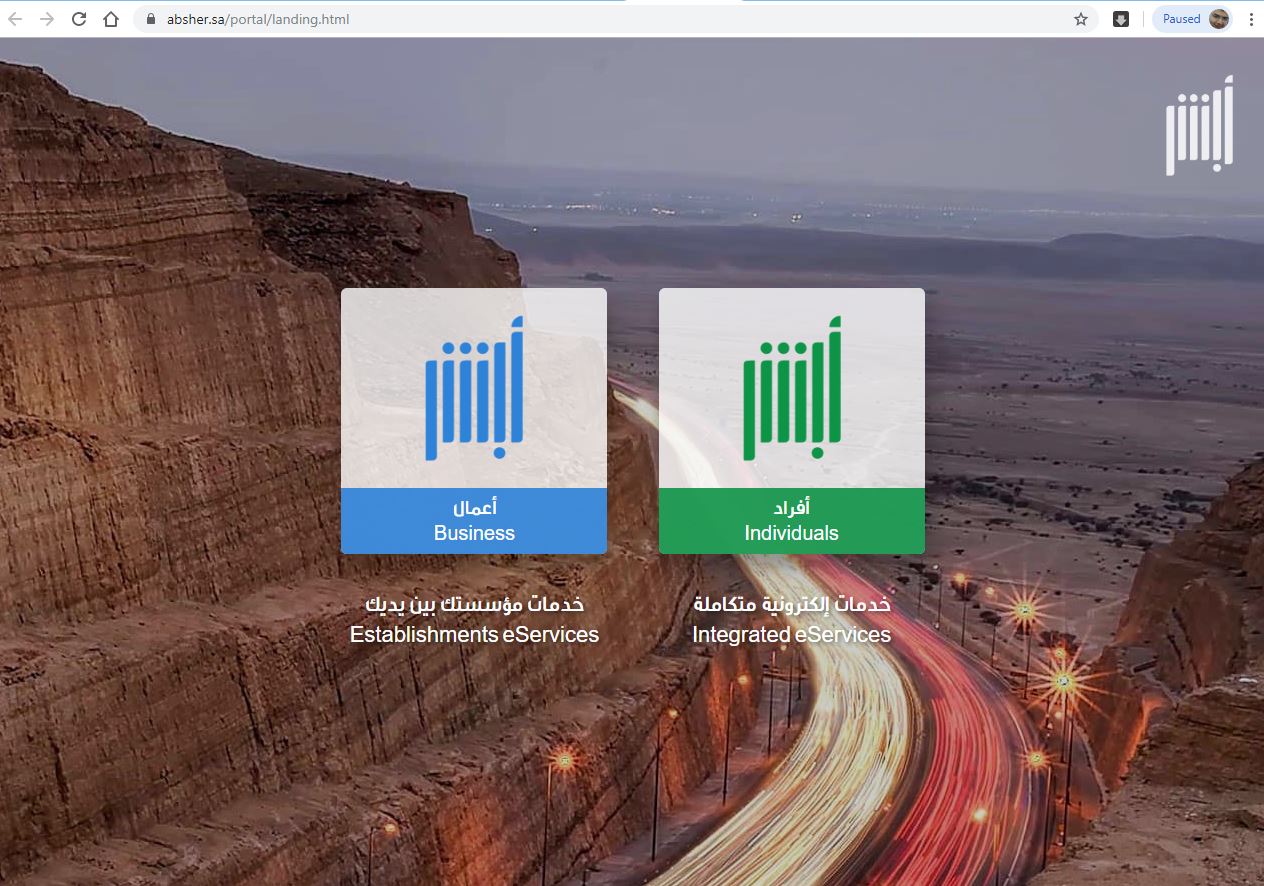Viewport: 1264px width, 886px height.
Task: View site security info via lock icon
Action: (152, 19)
